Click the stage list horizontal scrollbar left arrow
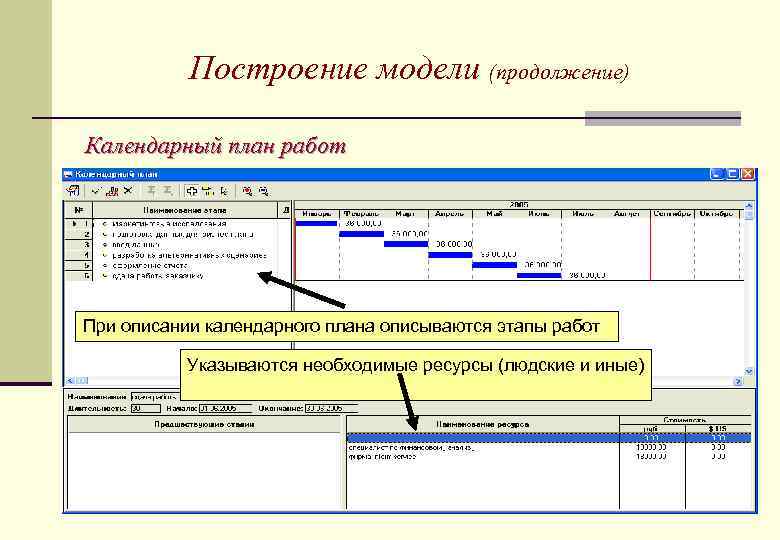This screenshot has width=780, height=540. pos(70,380)
